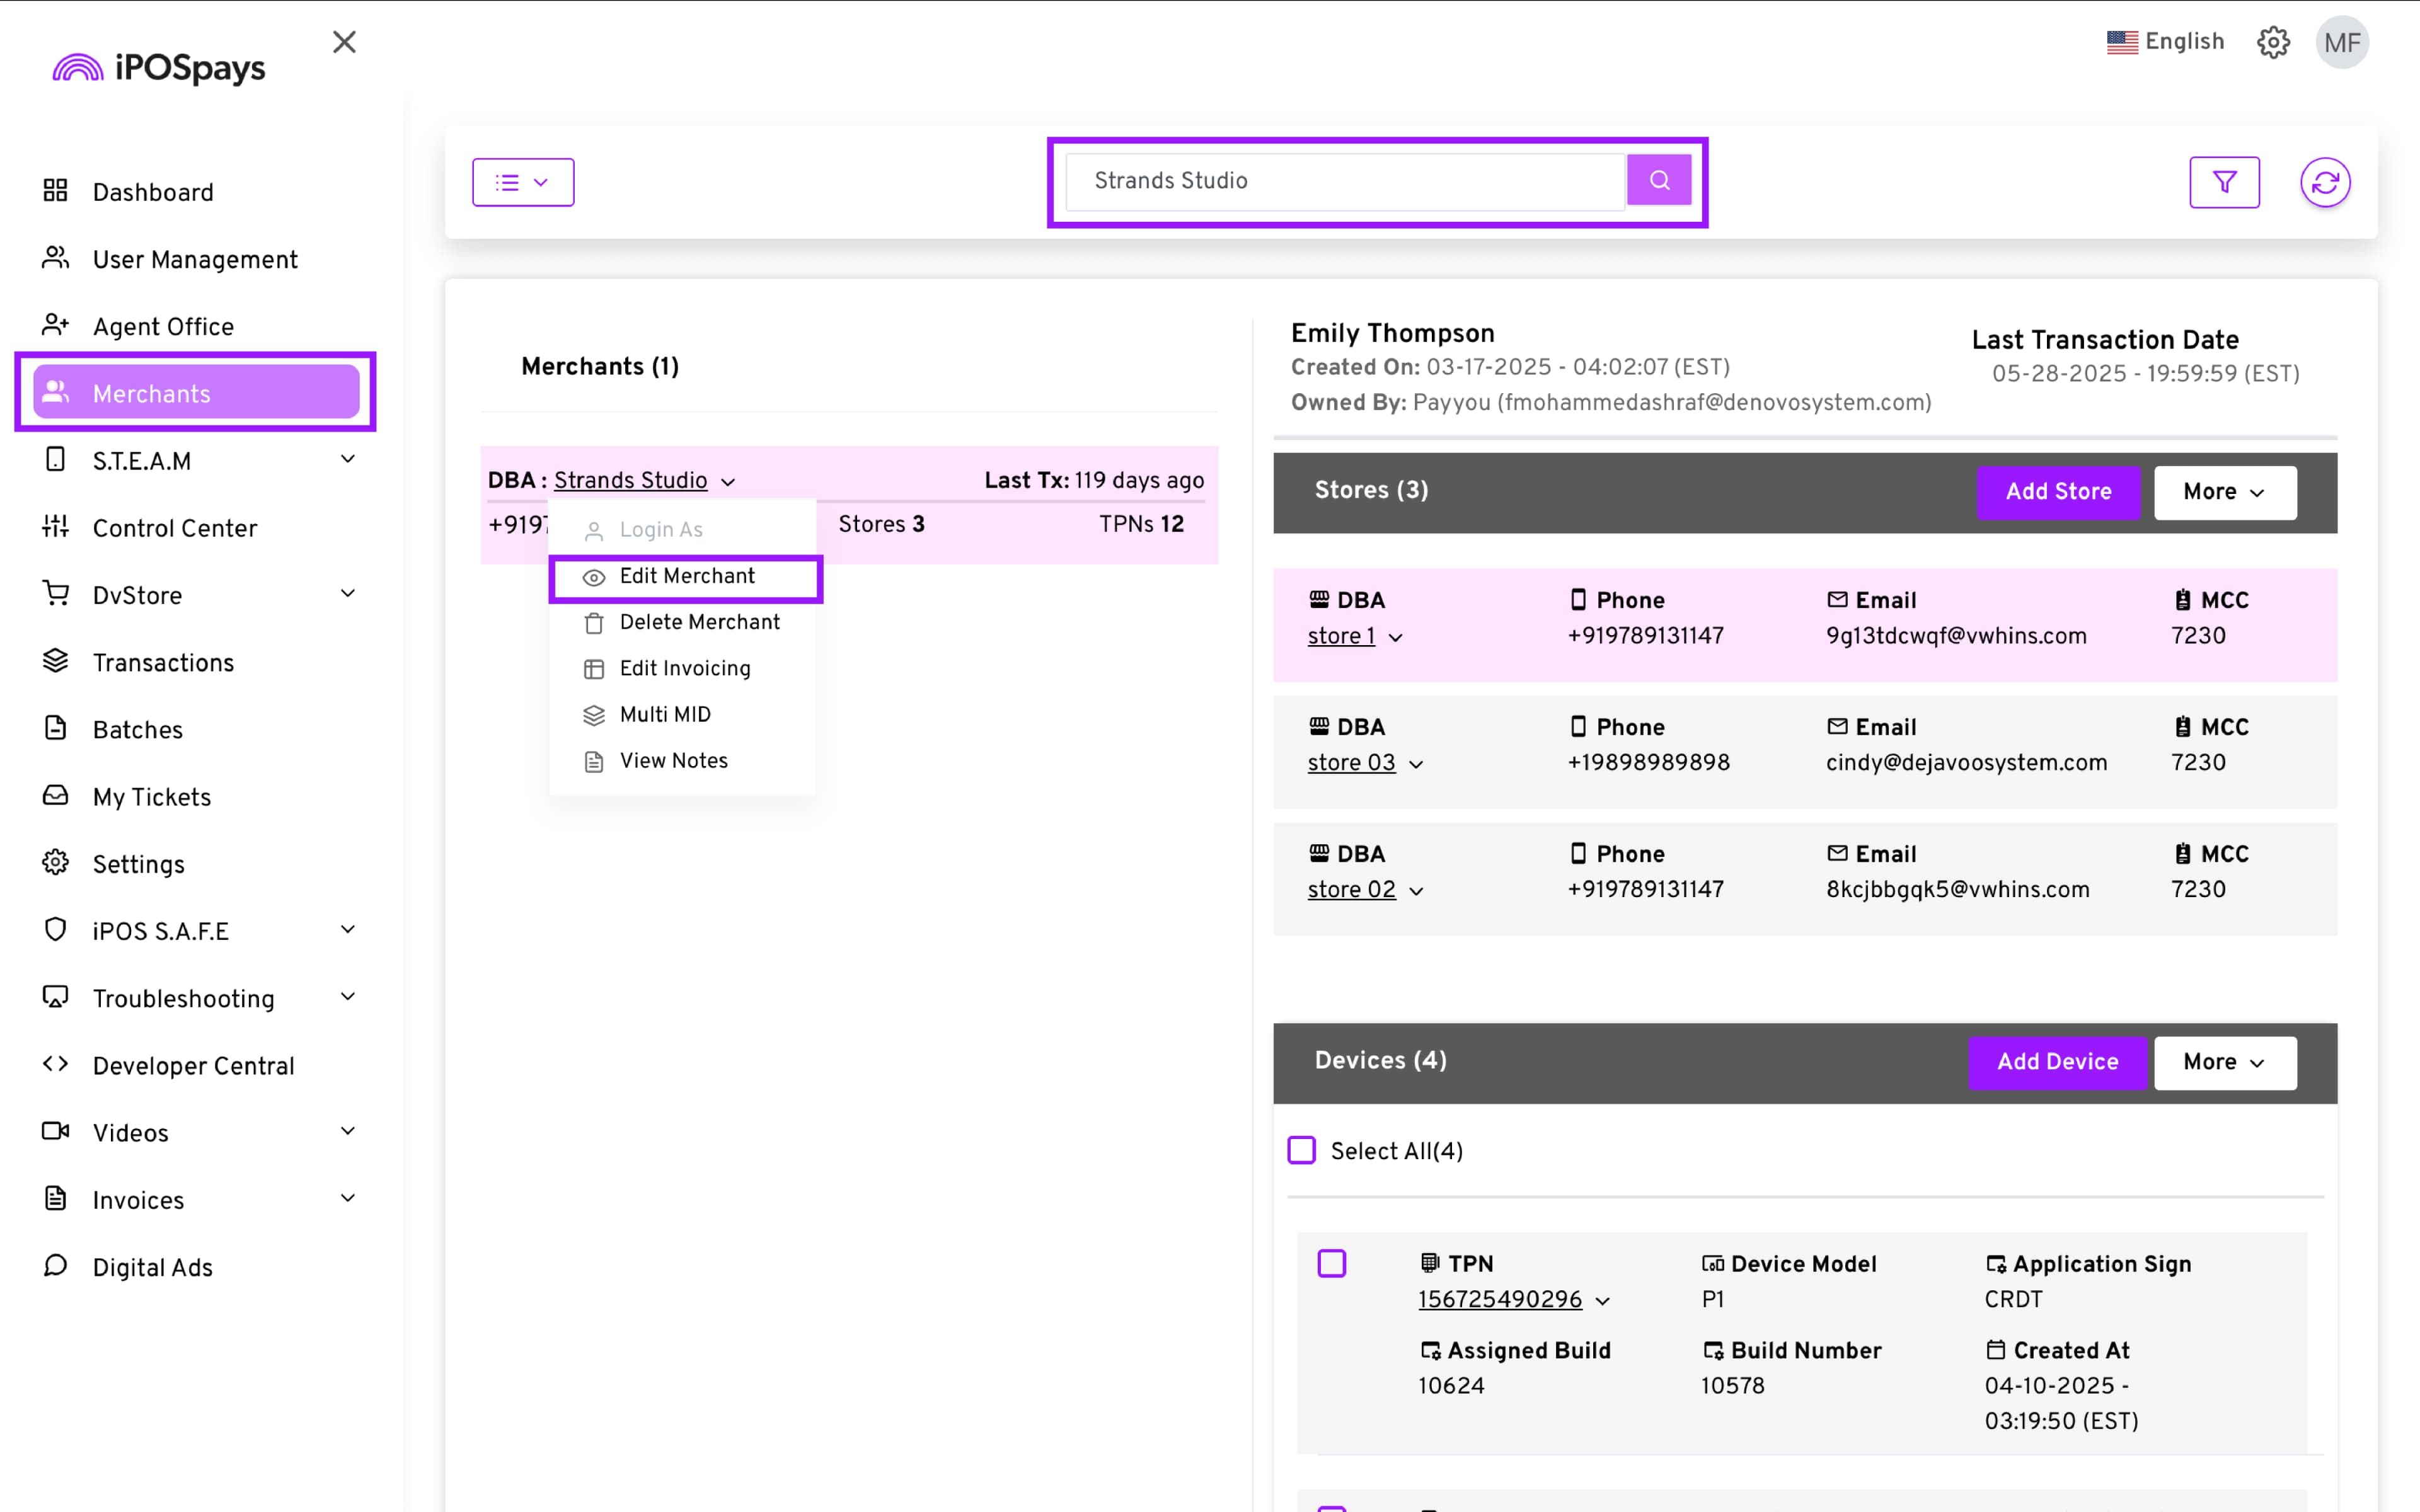Click the refresh circular arrows icon

point(2325,182)
